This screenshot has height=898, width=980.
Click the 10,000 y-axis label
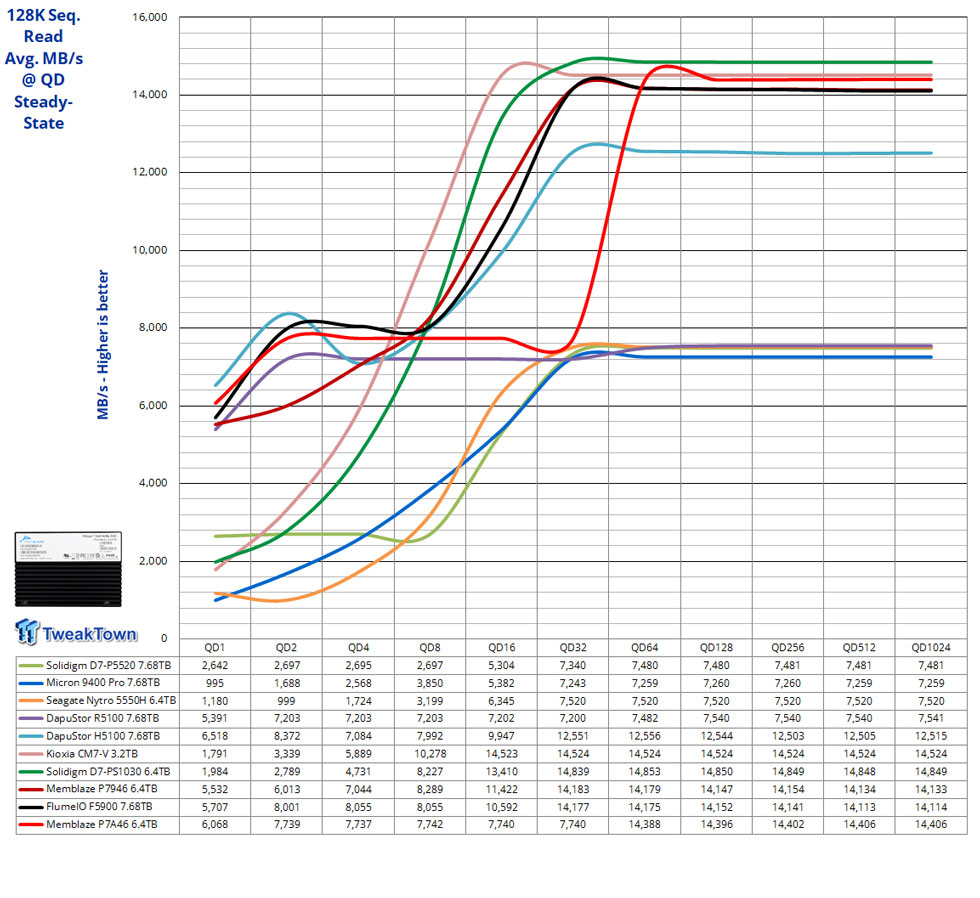pos(149,250)
